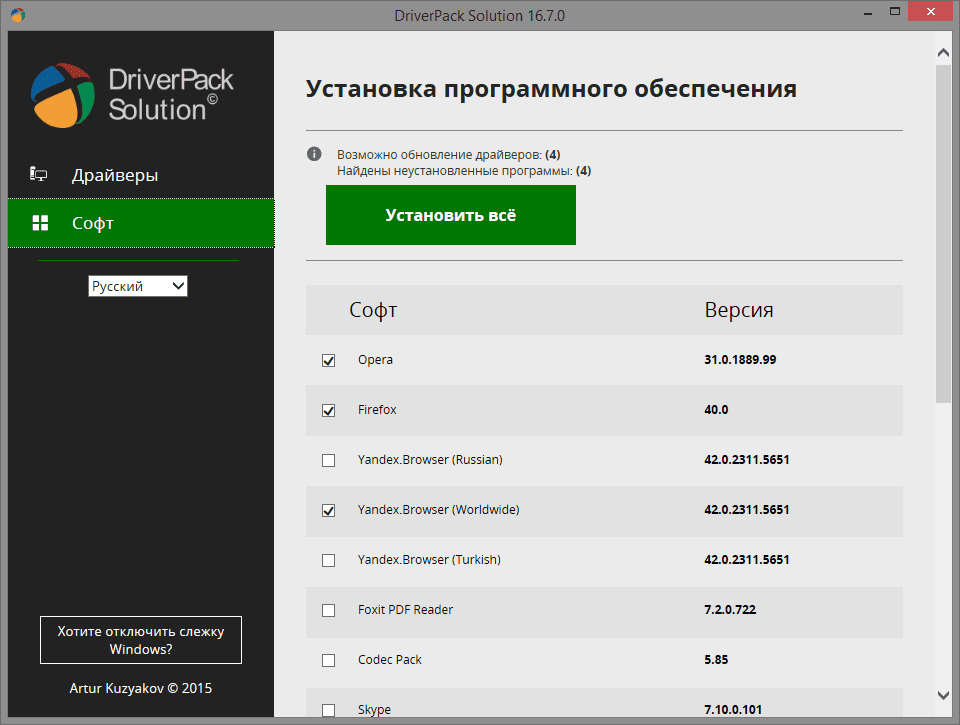Screen dimensions: 960x725
Task: Uncheck the Opera checkbox
Action: [329, 360]
